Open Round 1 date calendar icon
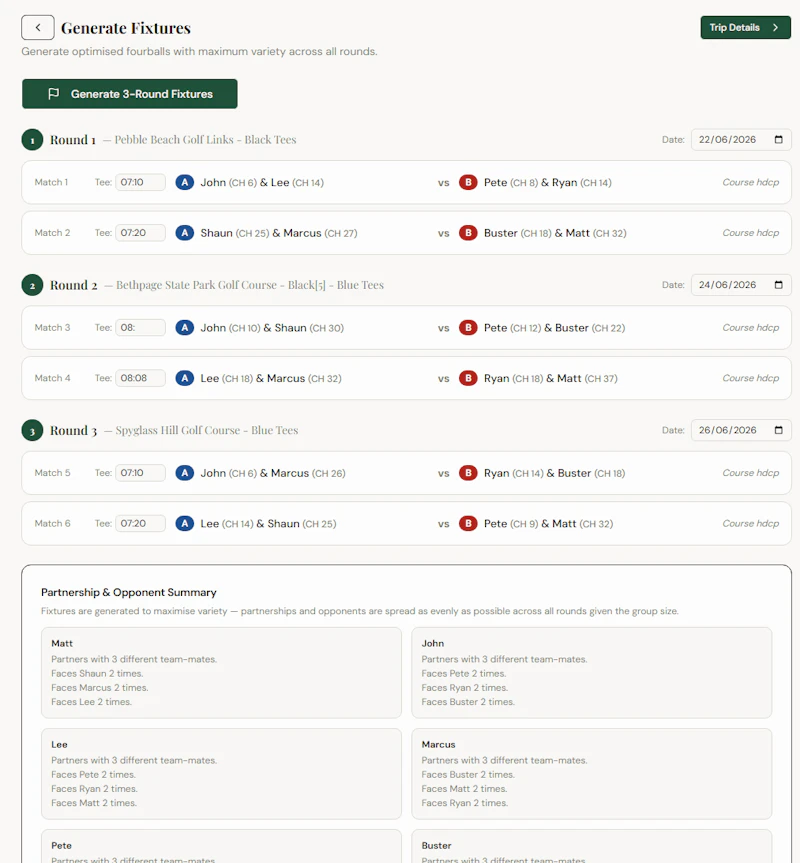The width and height of the screenshot is (800, 863). [779, 139]
